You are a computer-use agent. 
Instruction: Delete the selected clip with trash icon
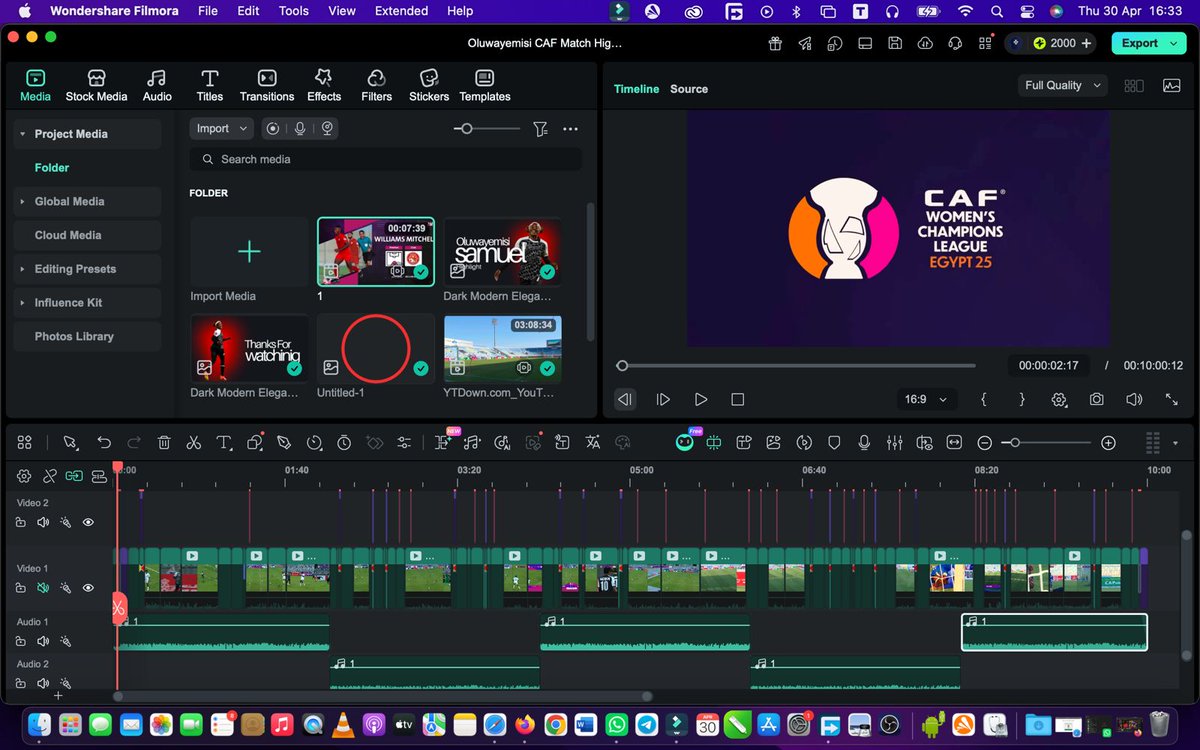(164, 442)
